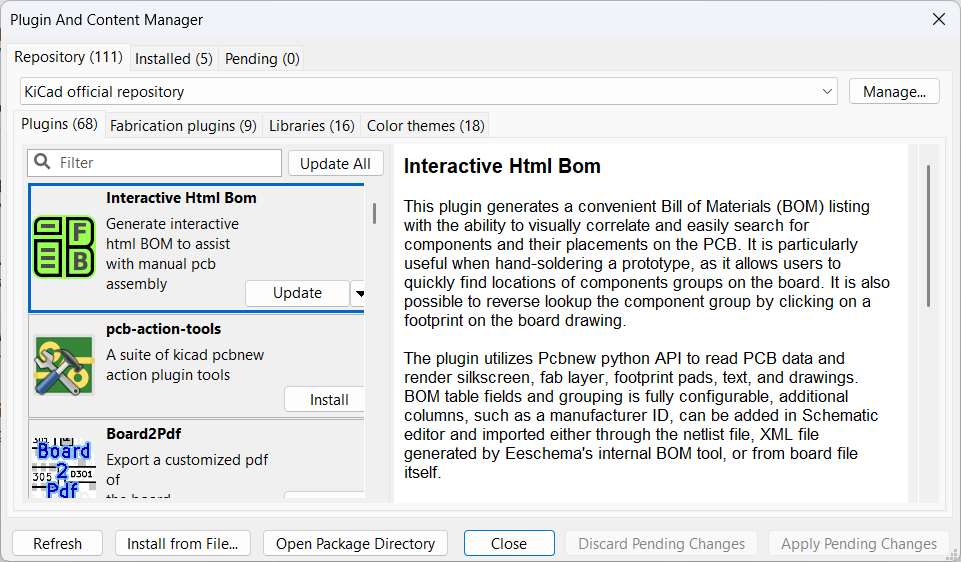Click 'Interactive Html Bom' title in list

tap(181, 197)
